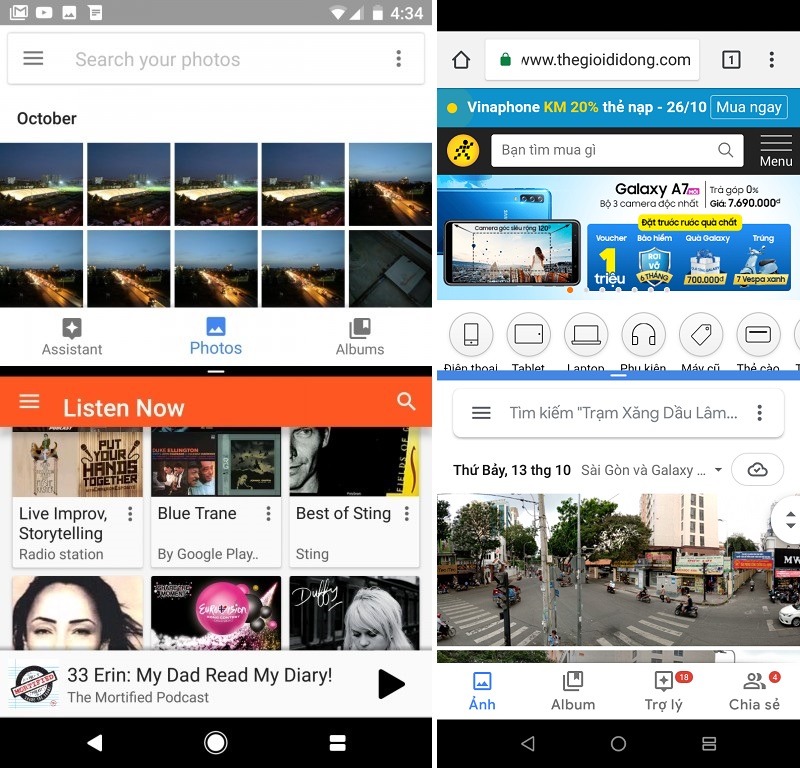Open the Best of Sting album cover
This screenshot has width=800, height=768.
click(354, 462)
